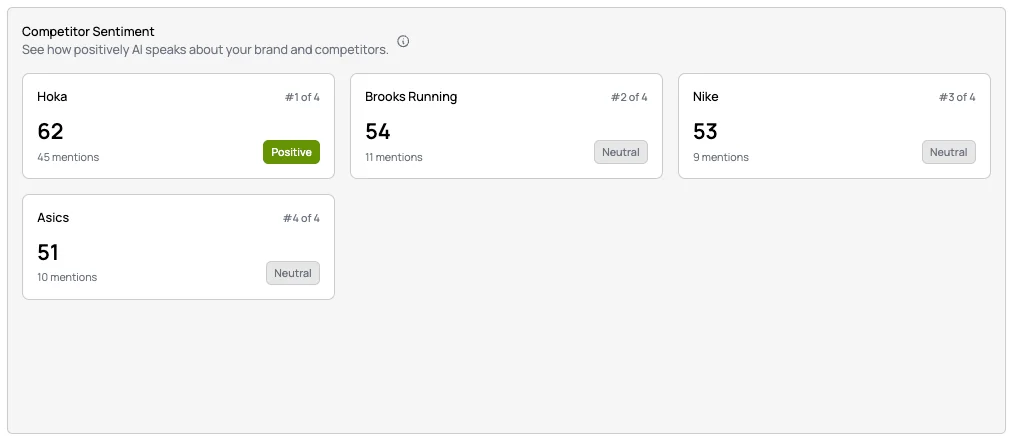Click the Brooks Running score value 54

378,131
